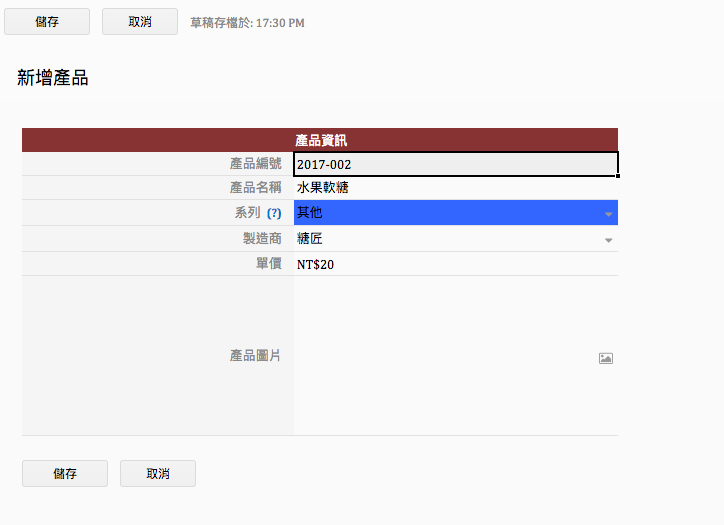Click the top 取消 button

click(x=140, y=22)
